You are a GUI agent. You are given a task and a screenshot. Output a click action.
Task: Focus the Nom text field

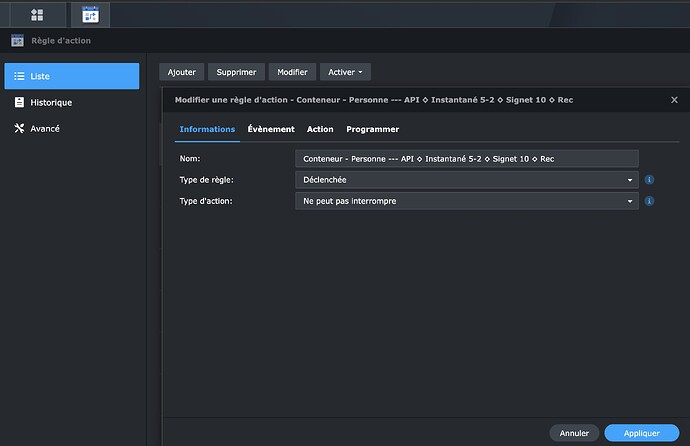(x=467, y=158)
